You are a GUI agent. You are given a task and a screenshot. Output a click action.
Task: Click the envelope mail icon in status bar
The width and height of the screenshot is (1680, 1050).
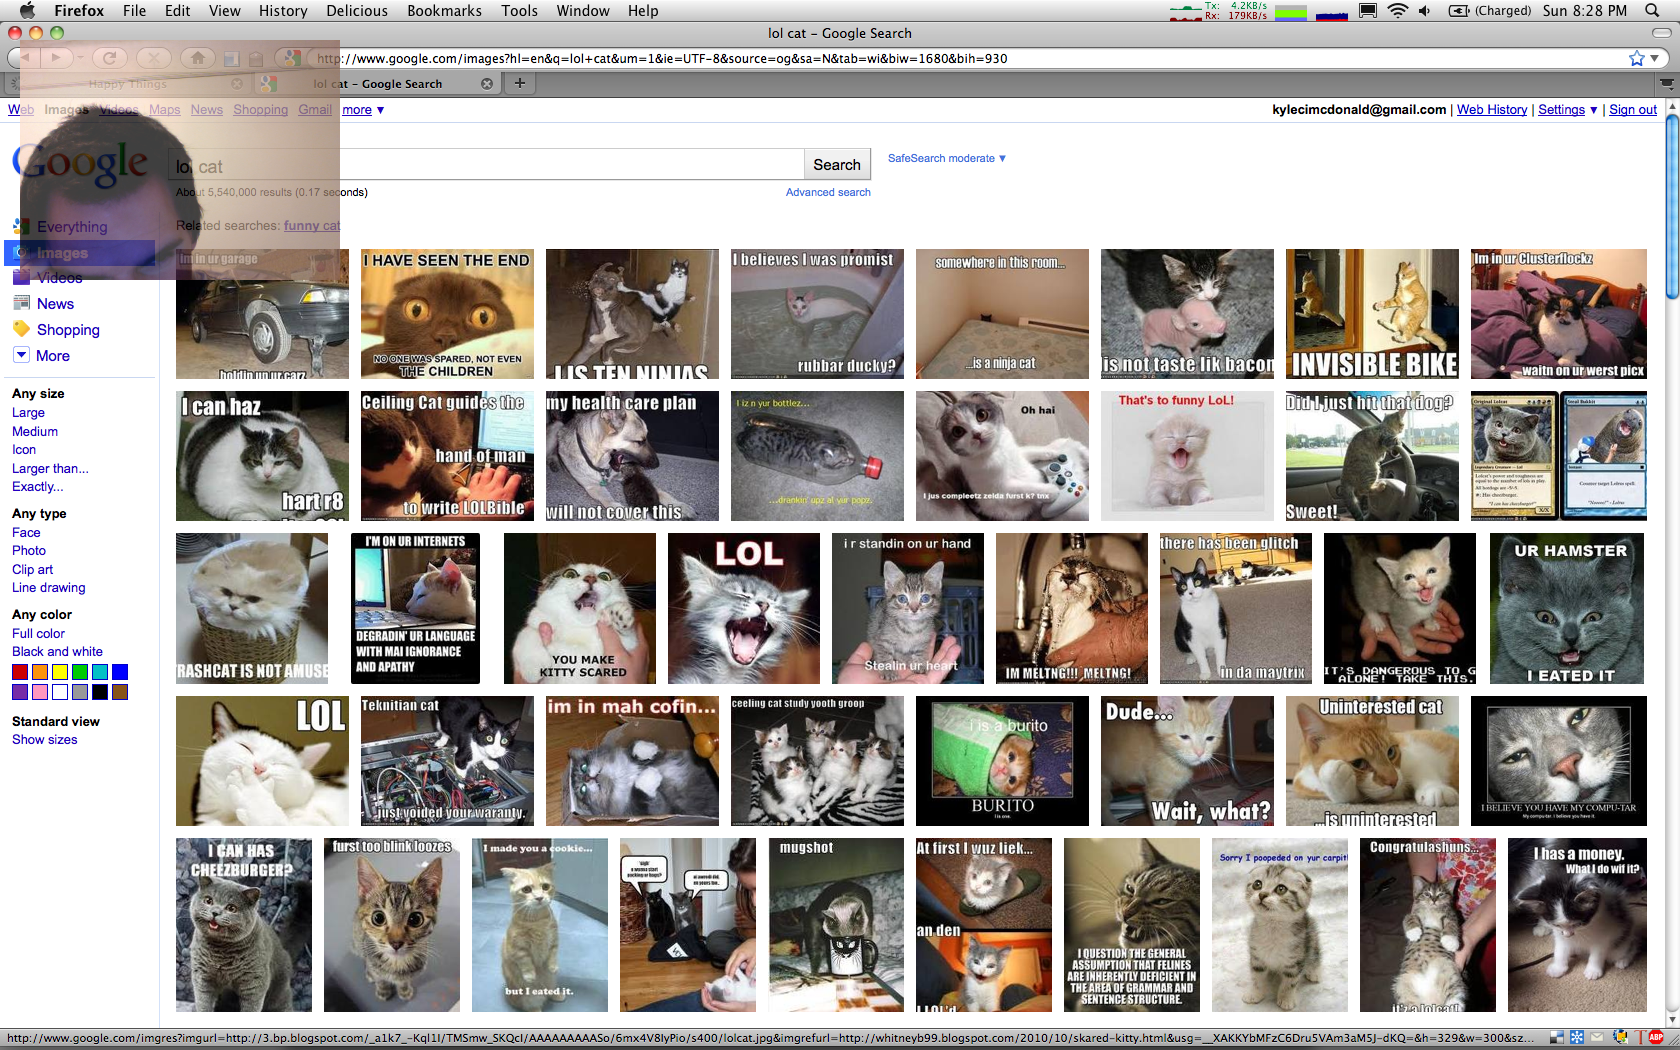(x=1597, y=1037)
